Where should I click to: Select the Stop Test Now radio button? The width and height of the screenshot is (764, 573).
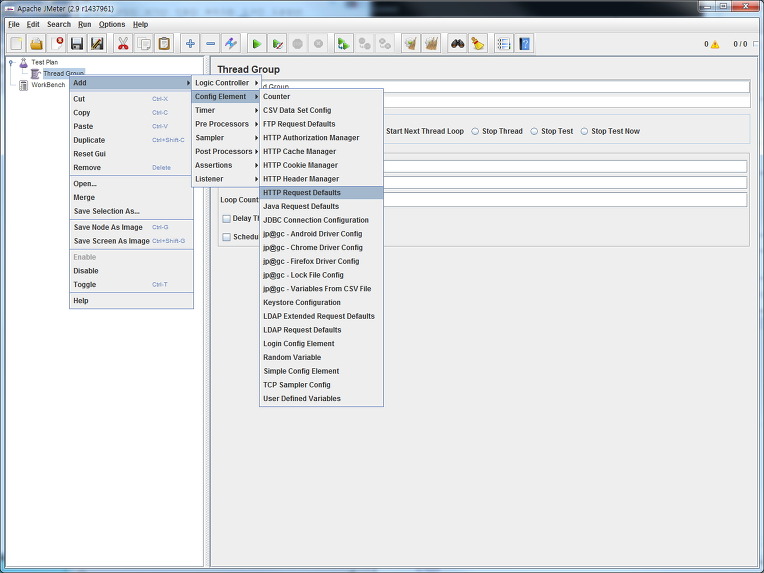click(x=584, y=132)
